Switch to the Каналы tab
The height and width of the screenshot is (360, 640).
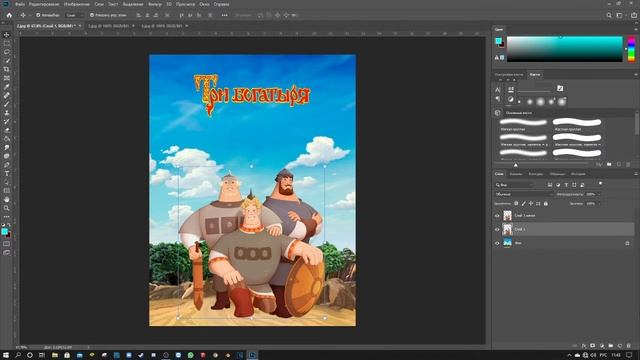(516, 174)
